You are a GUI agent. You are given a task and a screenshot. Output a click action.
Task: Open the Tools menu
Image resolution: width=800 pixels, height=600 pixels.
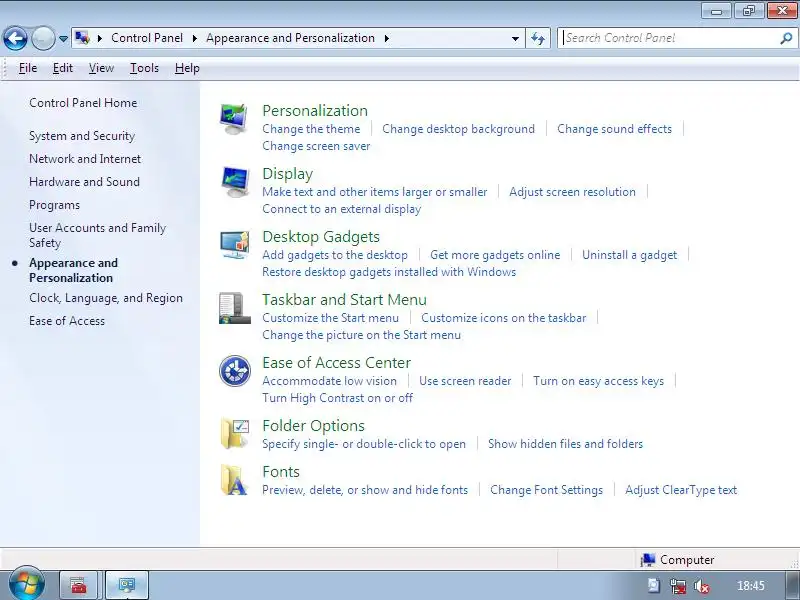pos(144,68)
